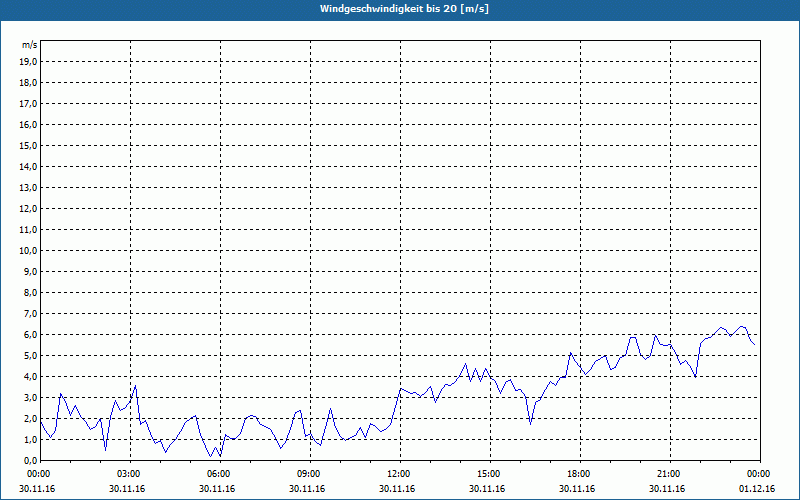This screenshot has height=500, width=800.
Task: Click the "30.11.16" date beneath 09:00
Action: click(307, 489)
